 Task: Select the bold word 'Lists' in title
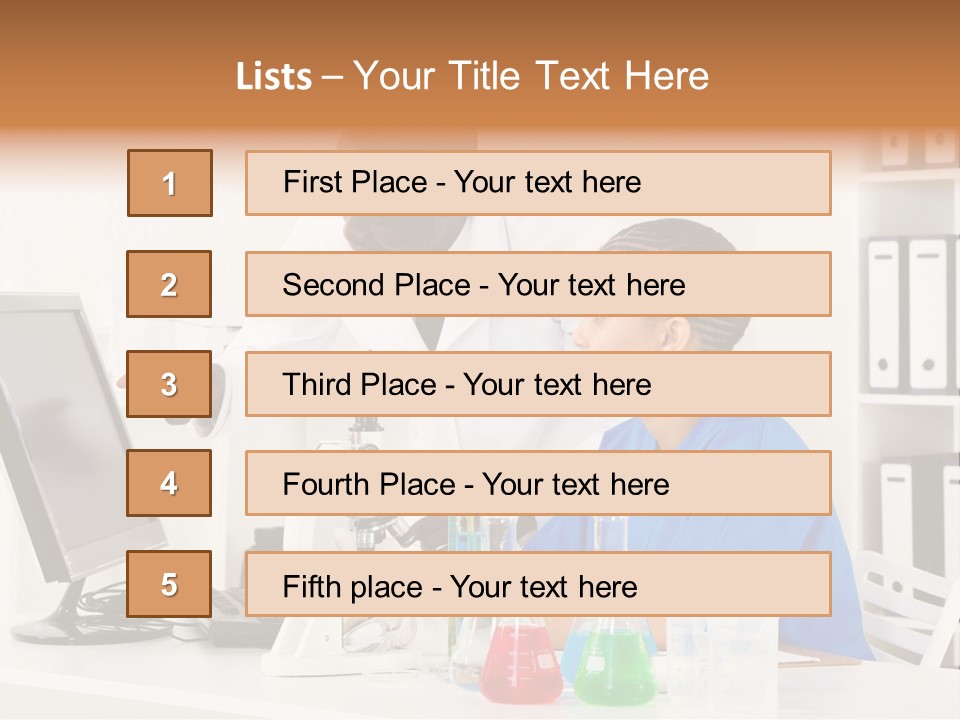274,77
